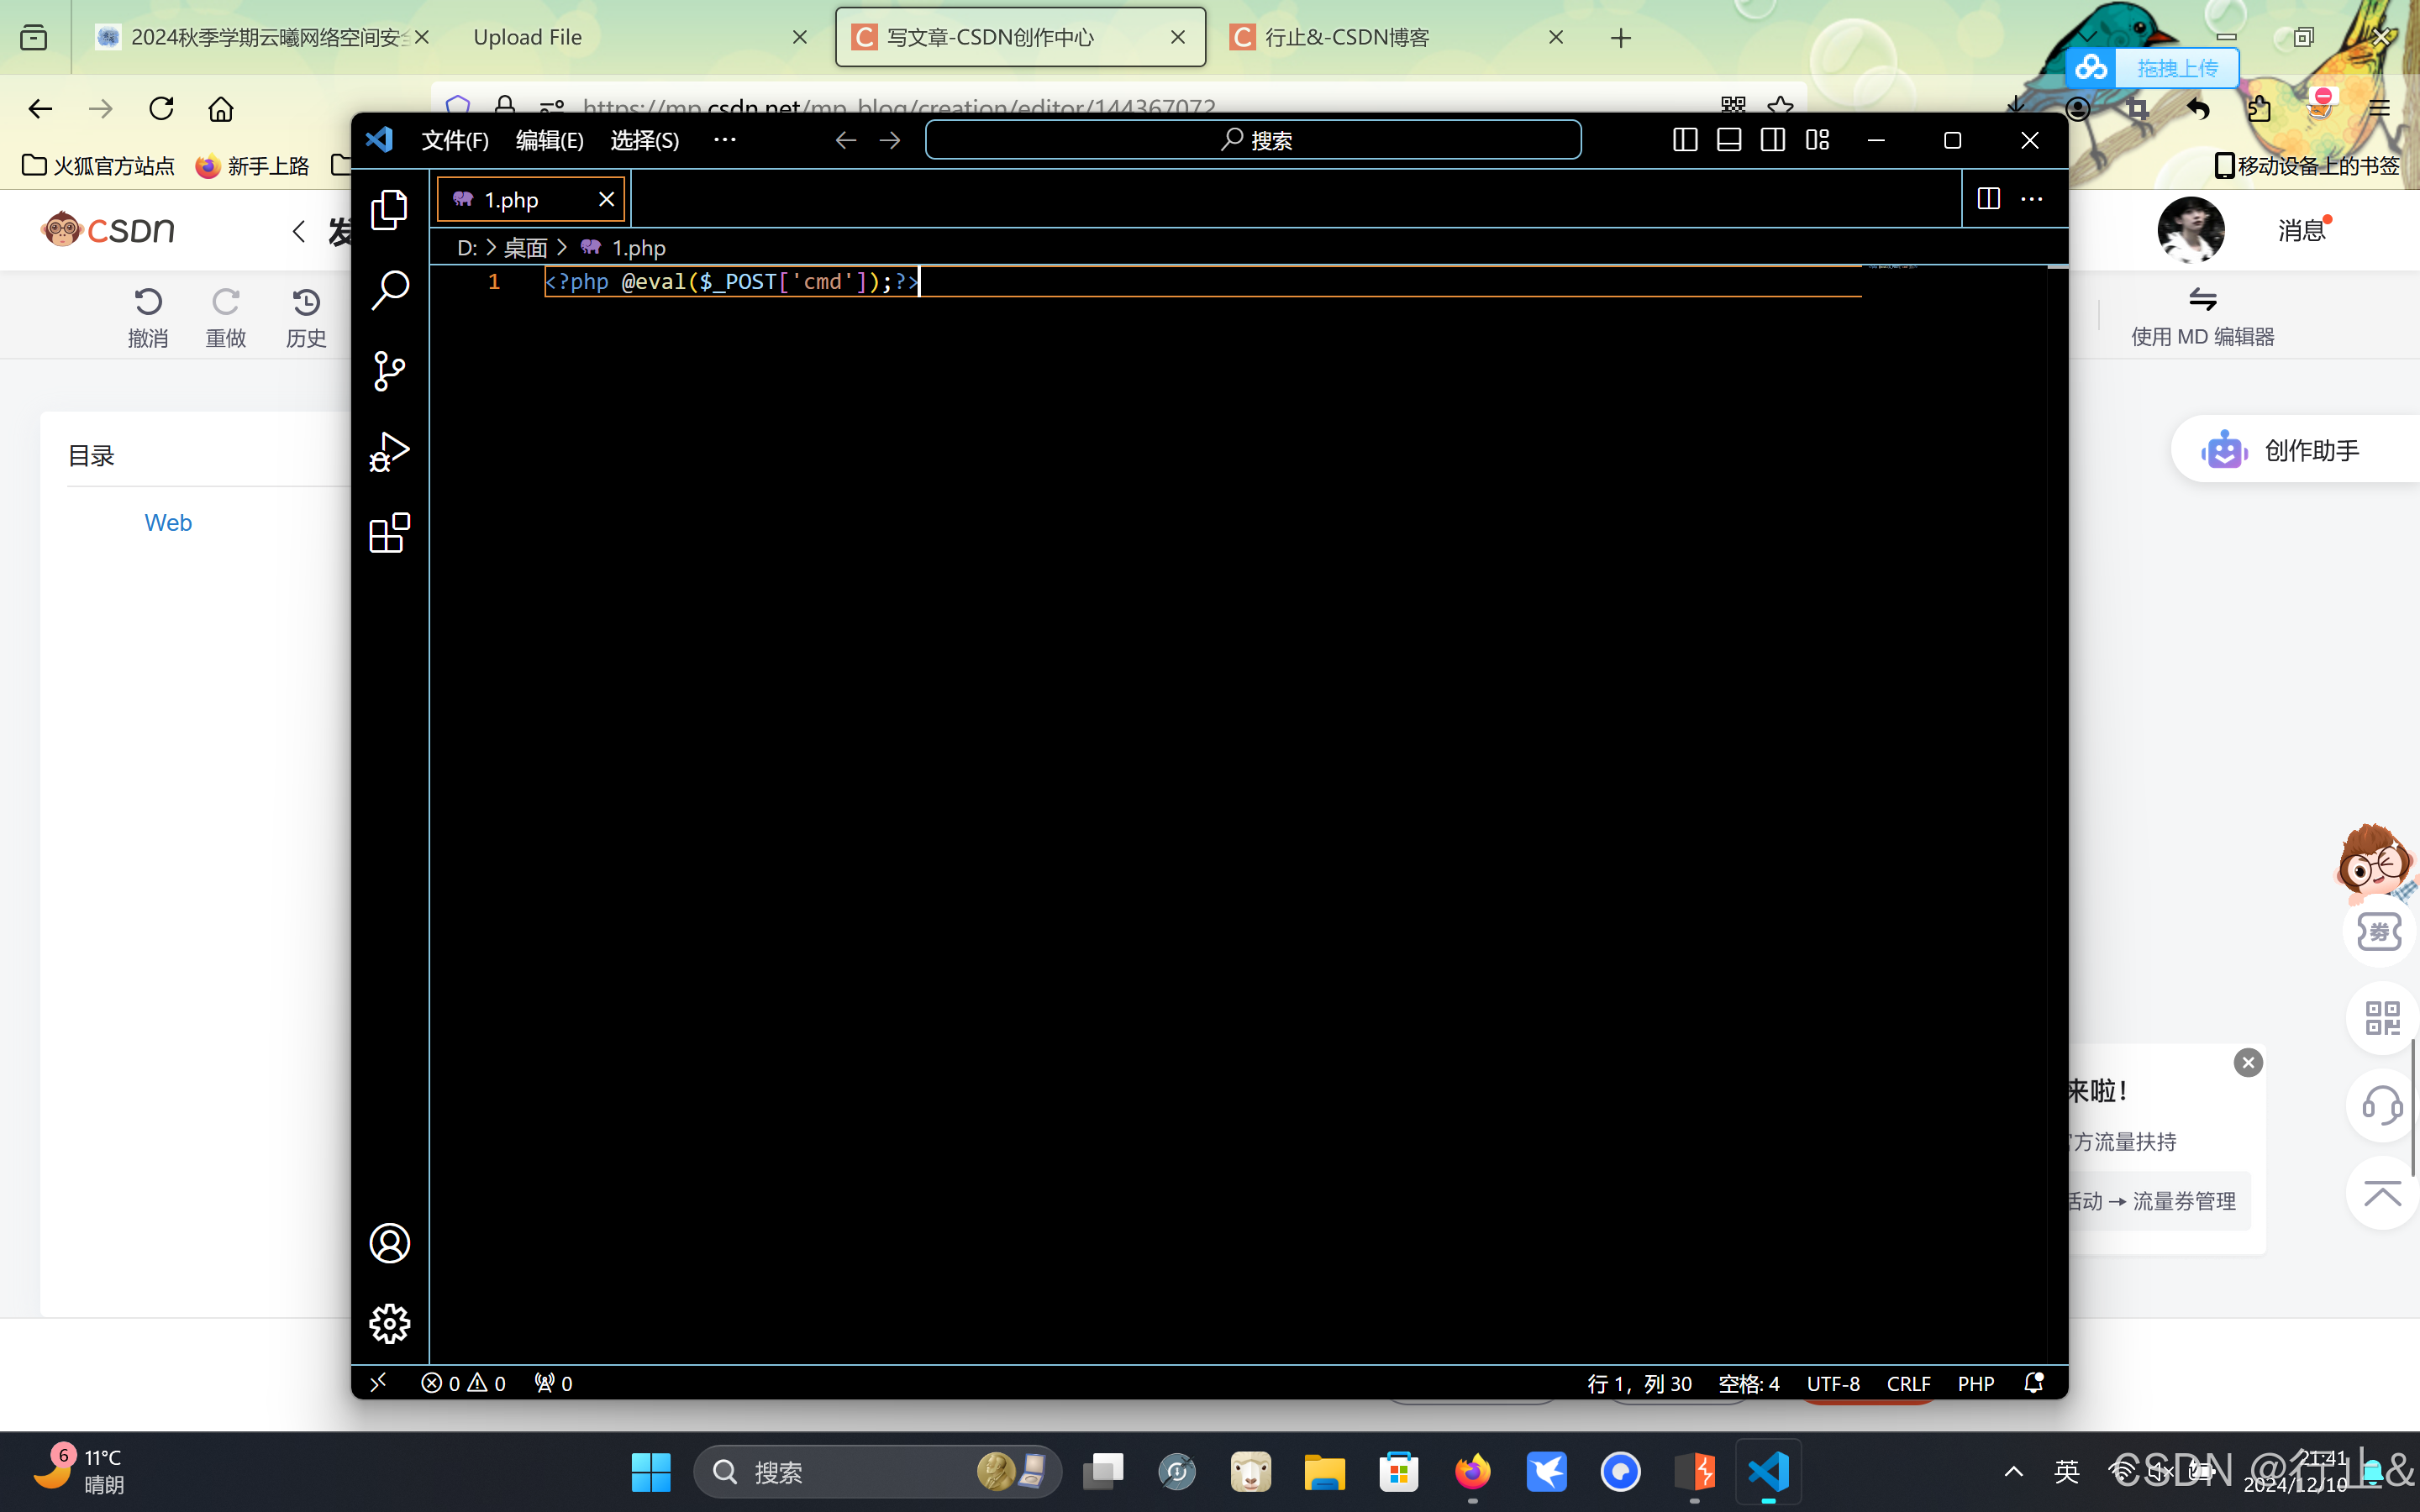Split the editor to the right
This screenshot has width=2420, height=1512.
pos(1988,199)
